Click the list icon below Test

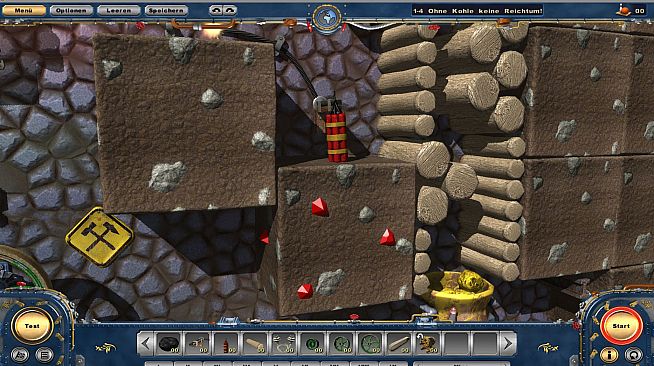click(44, 355)
